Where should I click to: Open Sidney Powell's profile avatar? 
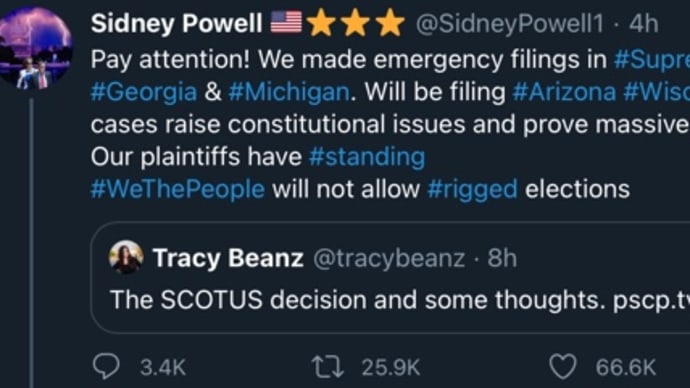pos(35,48)
